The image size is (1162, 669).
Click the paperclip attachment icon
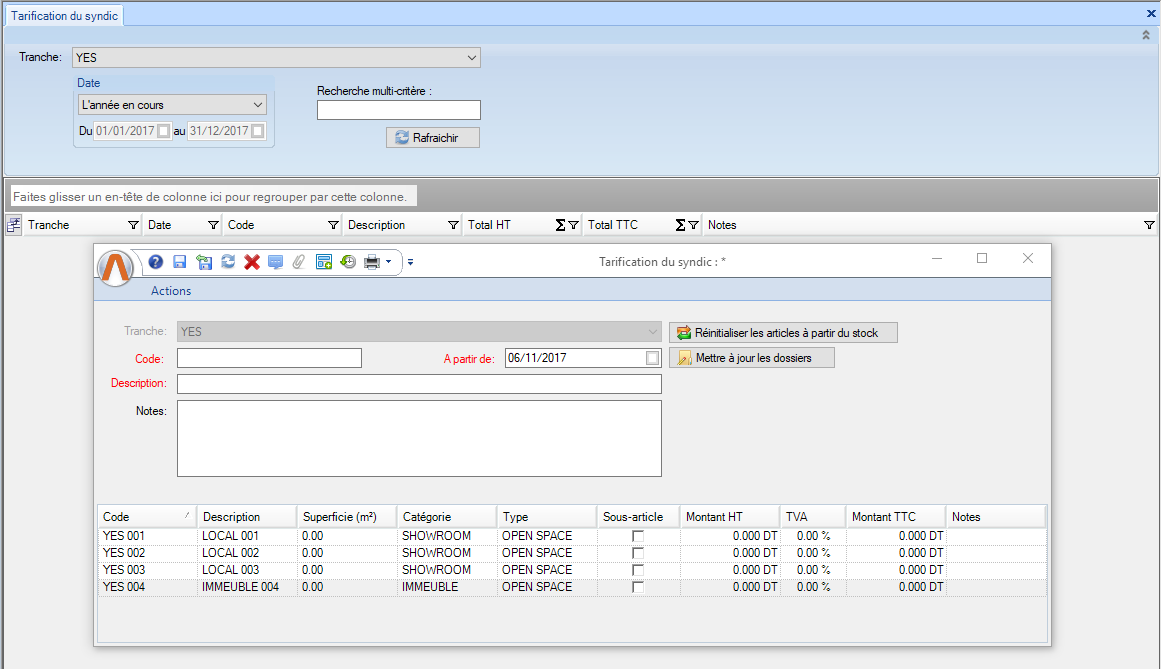299,262
